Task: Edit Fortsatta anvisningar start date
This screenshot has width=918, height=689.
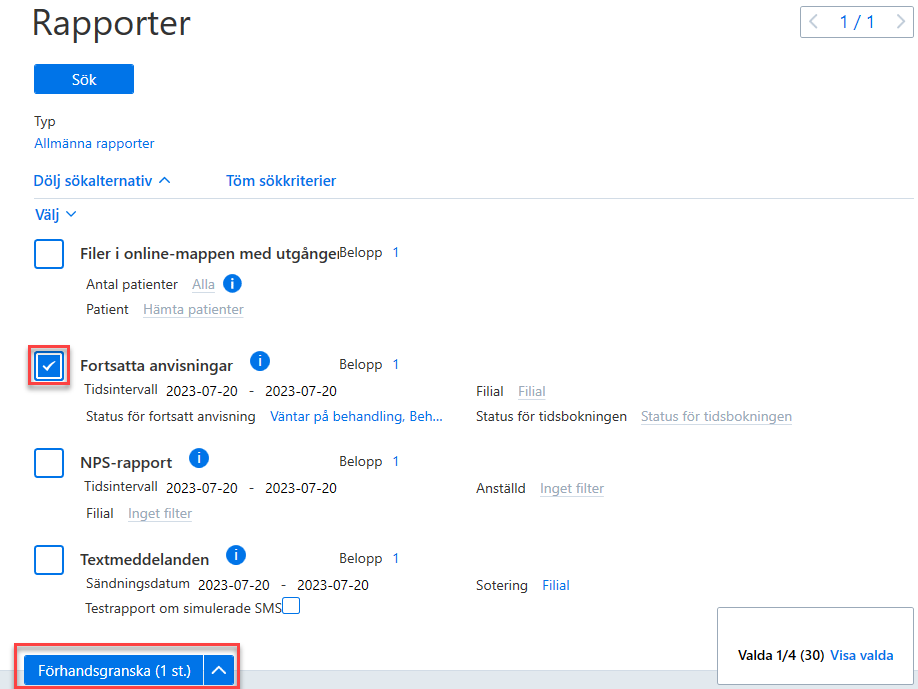Action: pos(202,391)
